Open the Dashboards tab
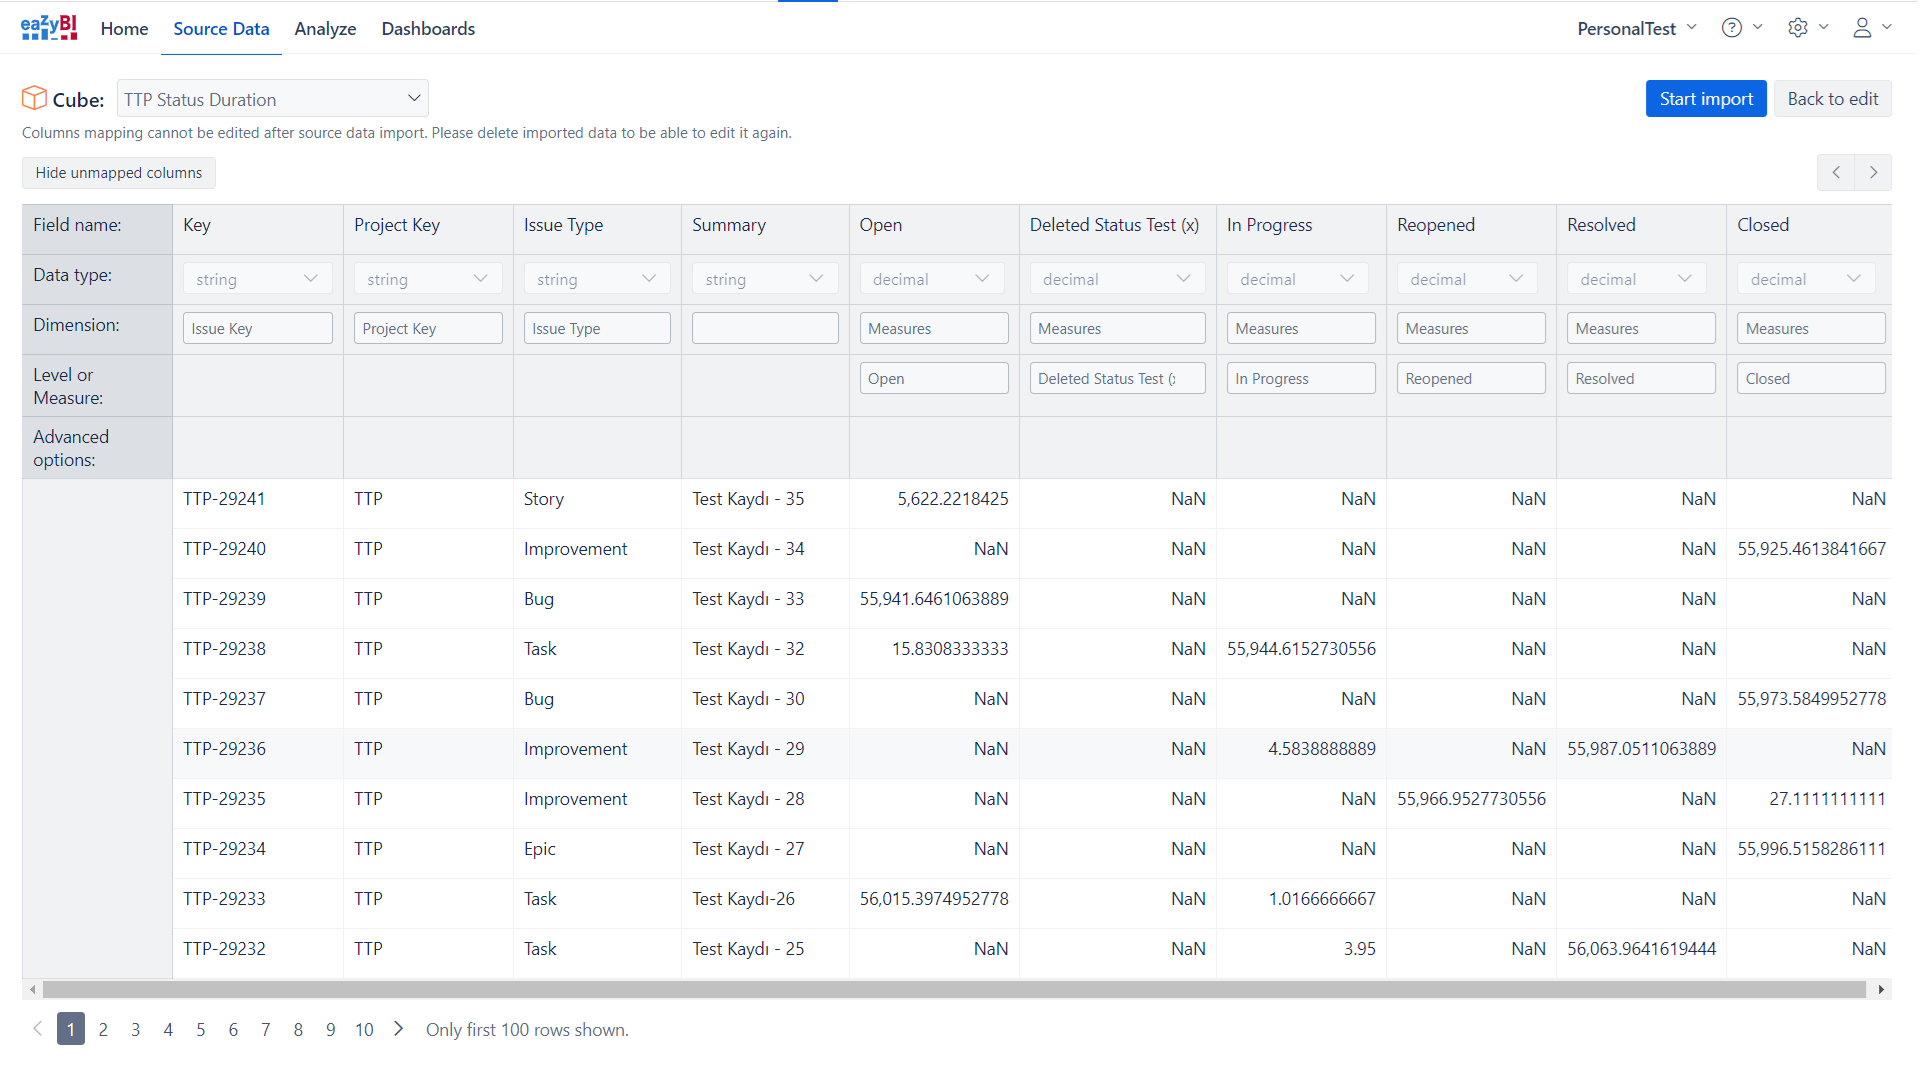1920x1071 pixels. pyautogui.click(x=428, y=29)
